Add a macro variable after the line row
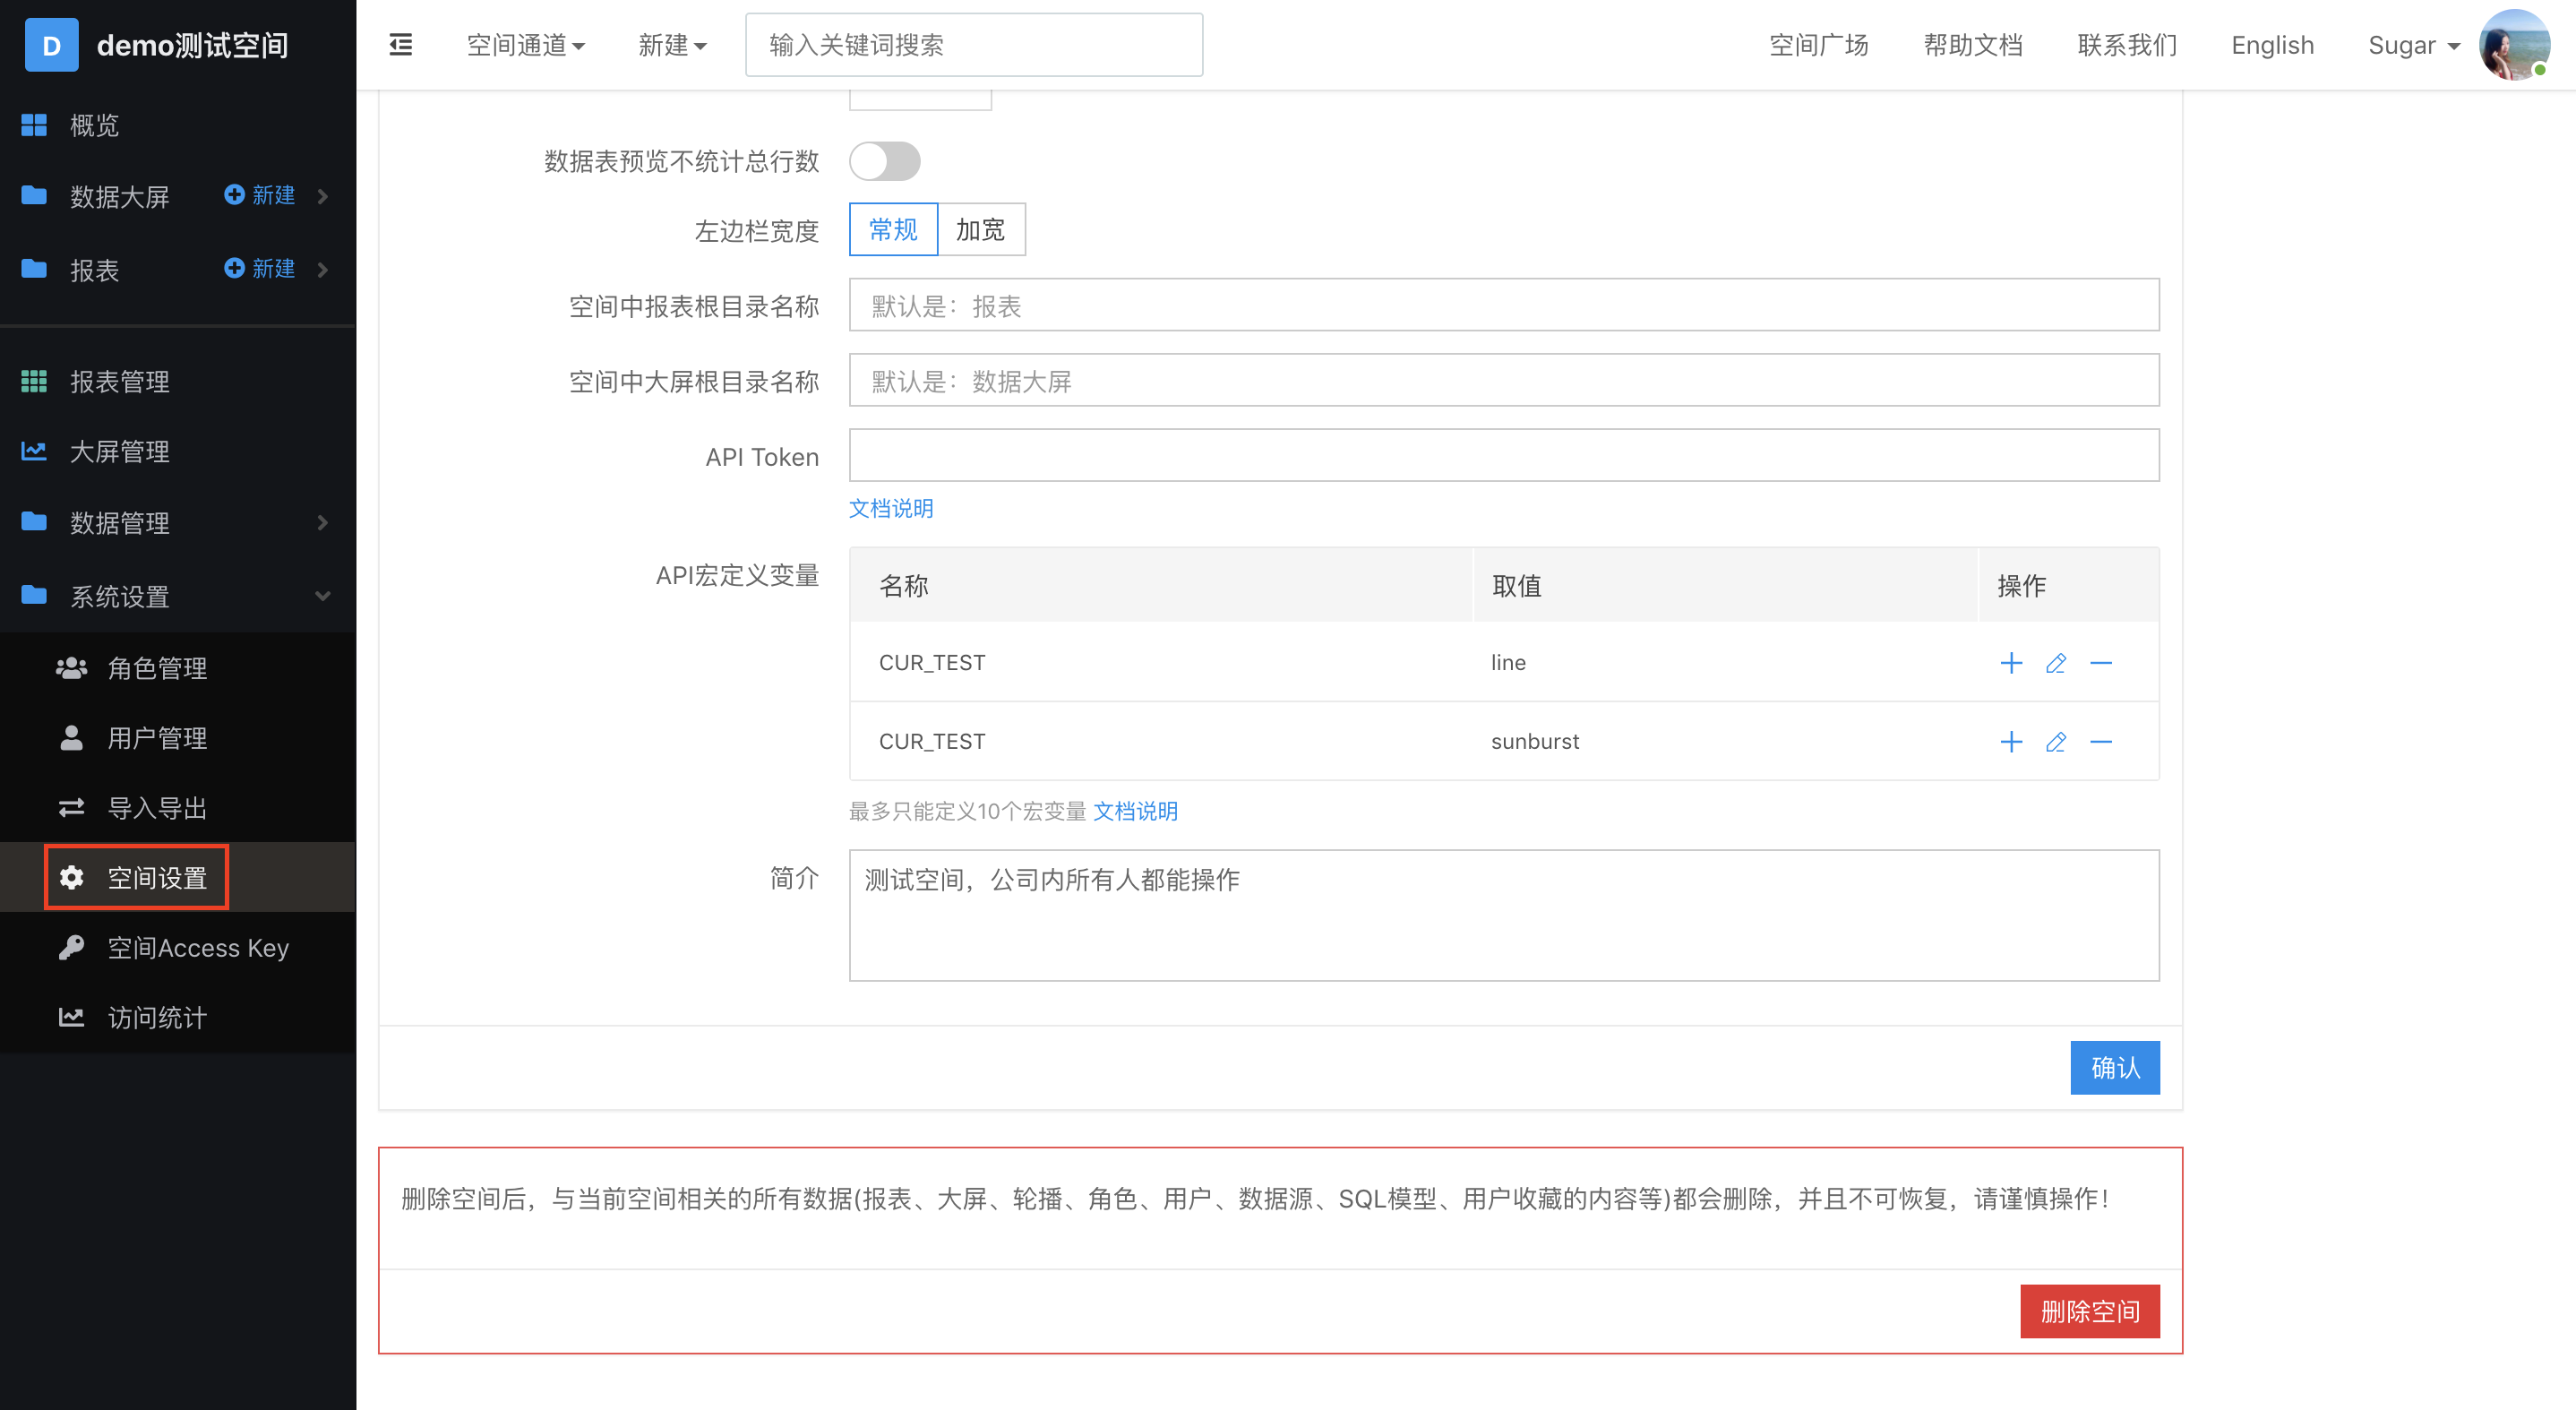Image resolution: width=2576 pixels, height=1410 pixels. click(2011, 663)
